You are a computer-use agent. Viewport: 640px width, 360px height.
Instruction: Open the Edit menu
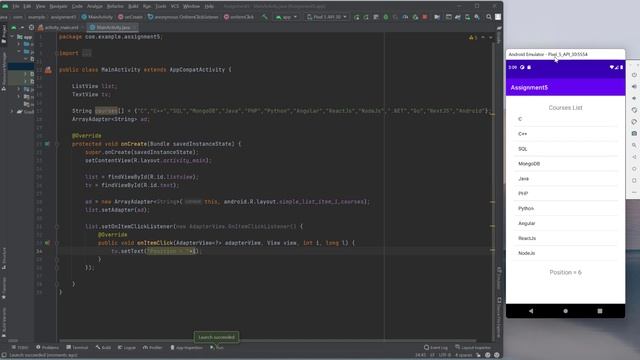[x=27, y=6]
